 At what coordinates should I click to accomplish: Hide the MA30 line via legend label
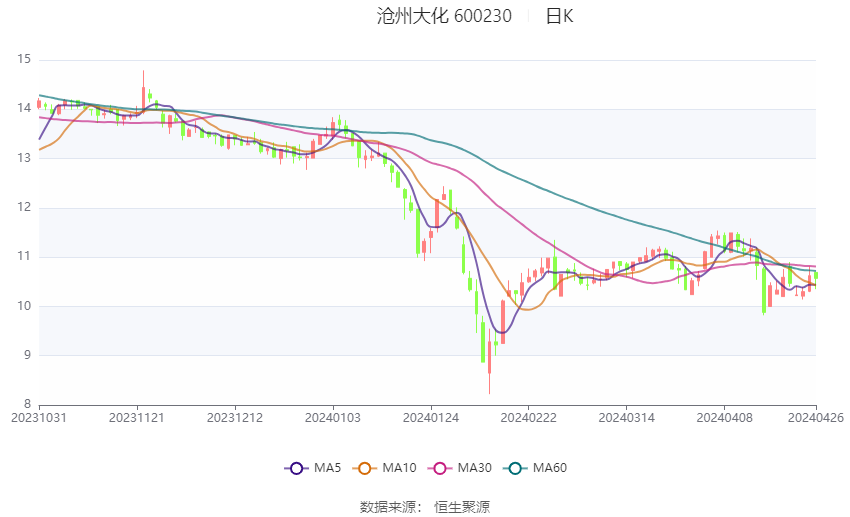(x=474, y=468)
